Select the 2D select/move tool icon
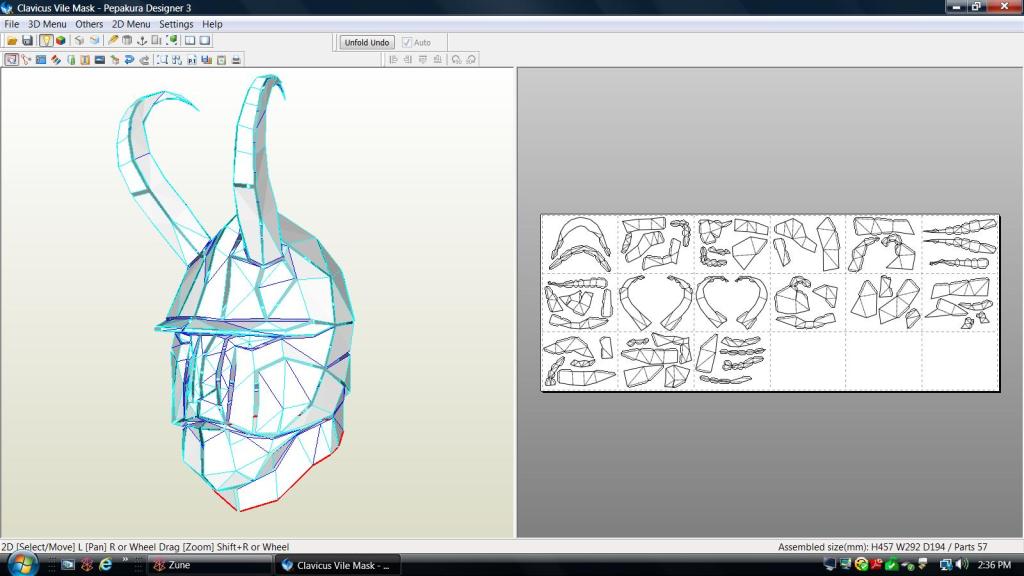 [x=11, y=59]
